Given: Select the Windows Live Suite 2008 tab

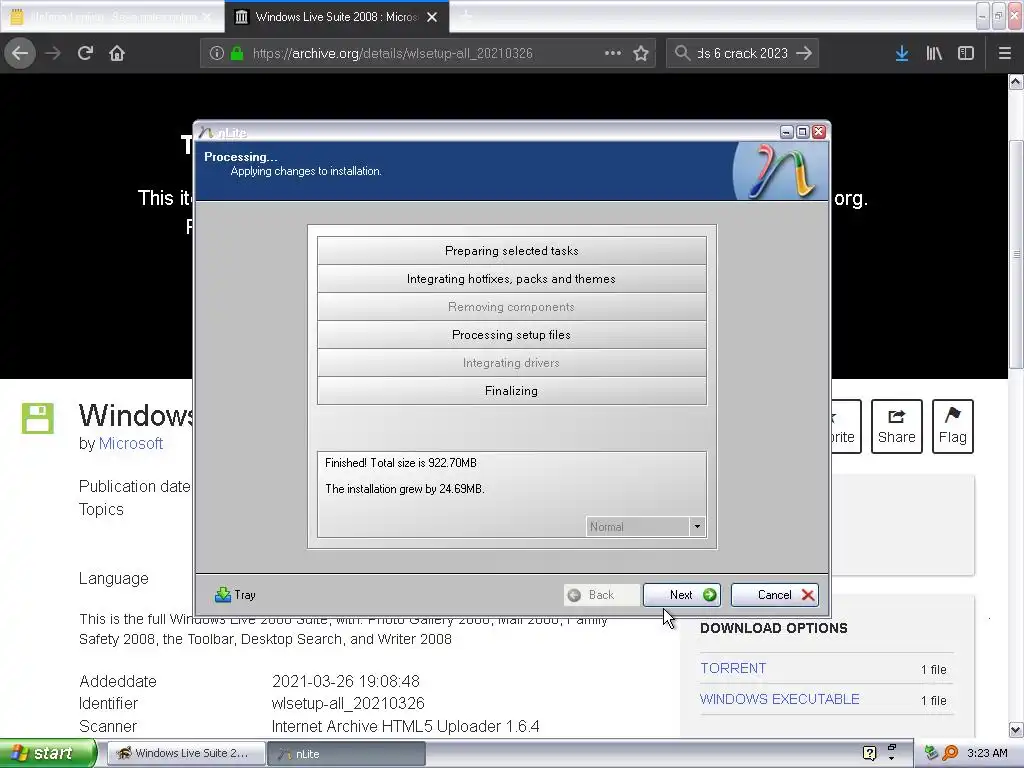Looking at the screenshot, I should click(336, 17).
